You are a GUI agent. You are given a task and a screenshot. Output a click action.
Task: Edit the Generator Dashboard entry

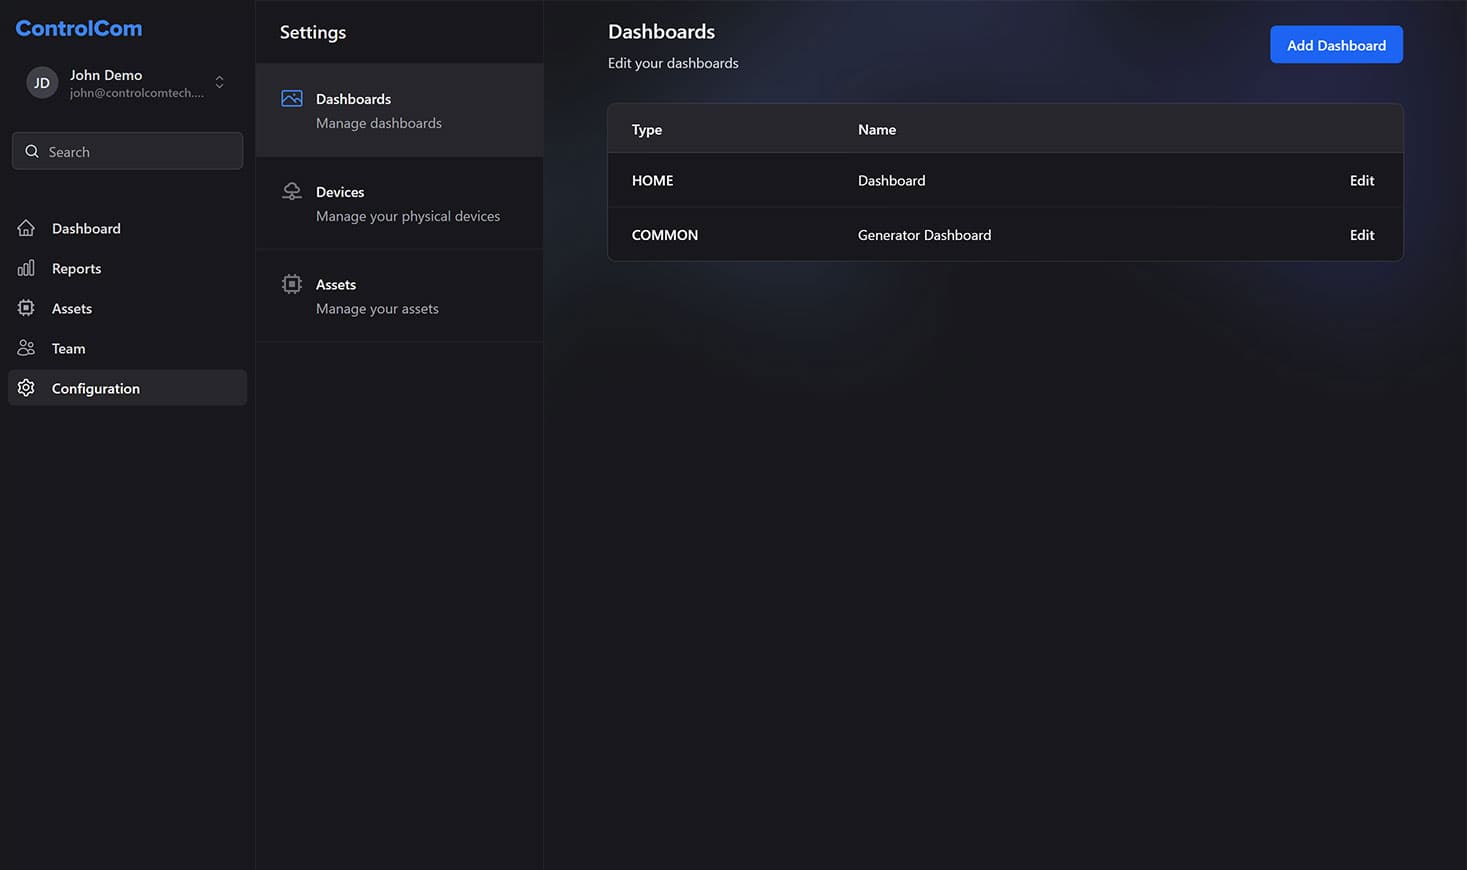1361,235
